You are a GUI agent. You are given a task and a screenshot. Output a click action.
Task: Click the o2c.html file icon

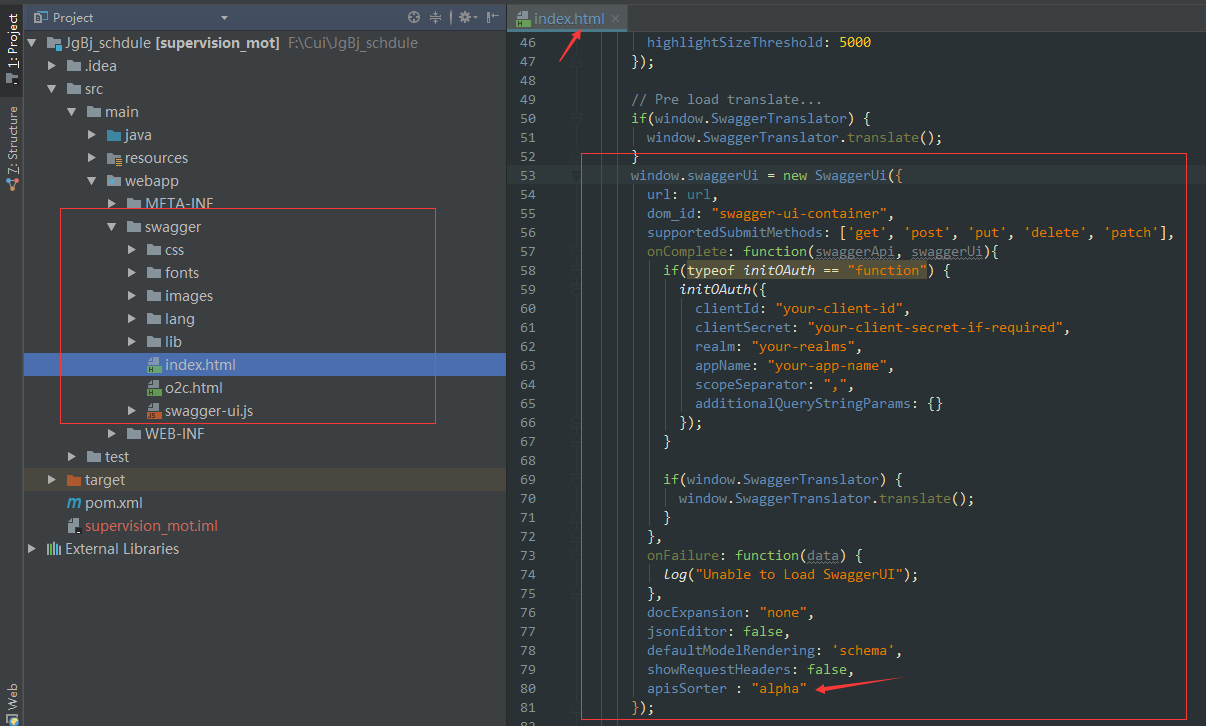[x=154, y=388]
